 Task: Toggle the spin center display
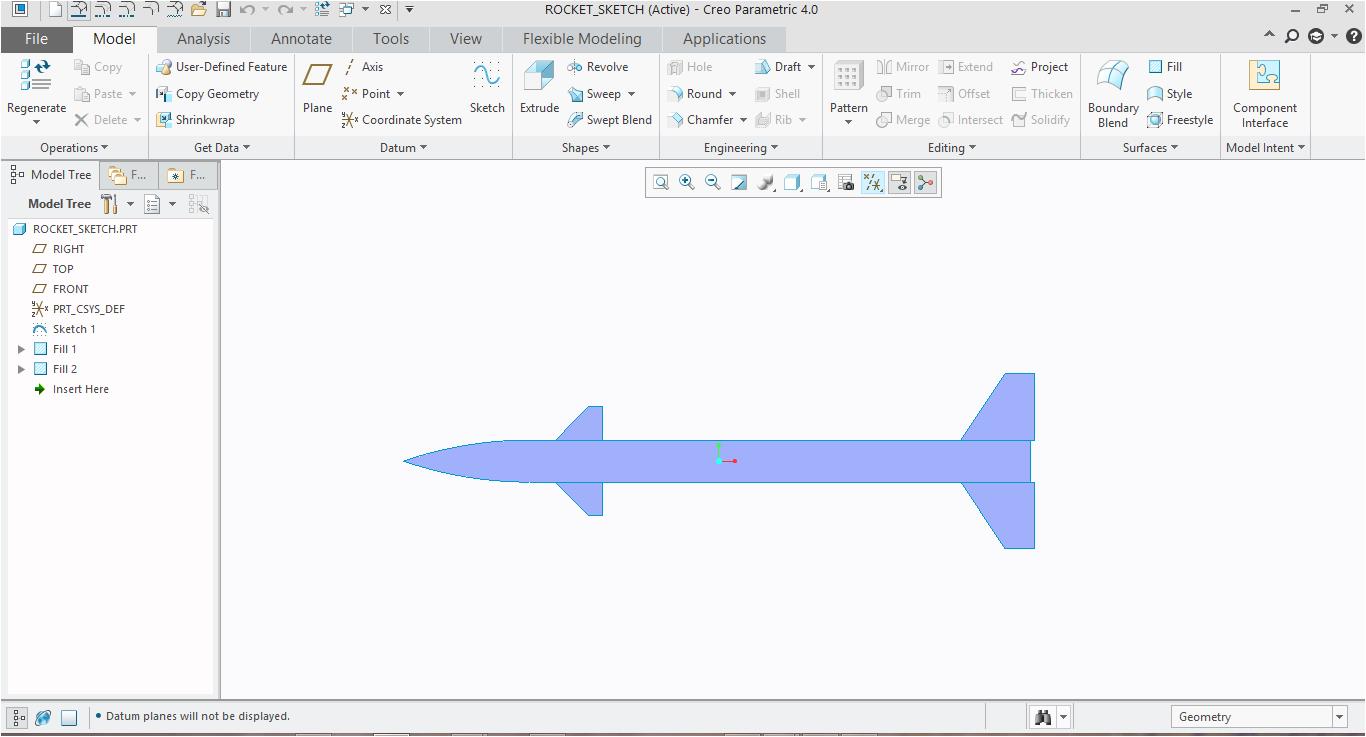point(925,182)
